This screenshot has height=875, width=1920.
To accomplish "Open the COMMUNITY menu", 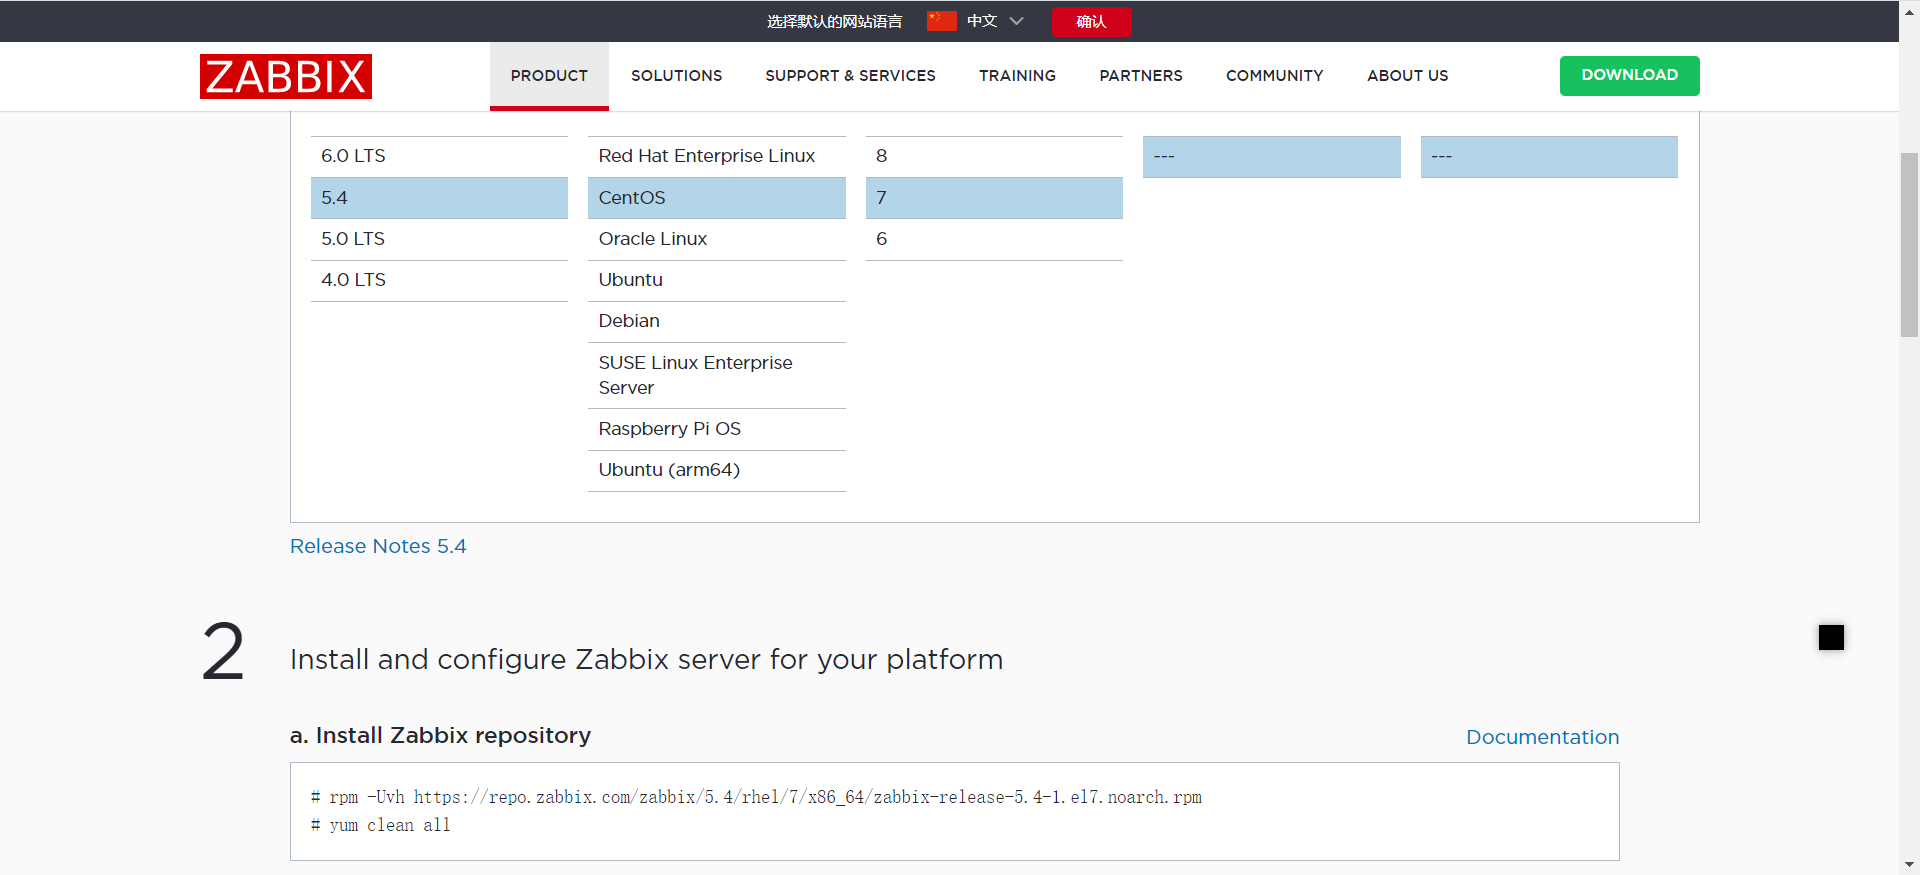I will pyautogui.click(x=1274, y=76).
